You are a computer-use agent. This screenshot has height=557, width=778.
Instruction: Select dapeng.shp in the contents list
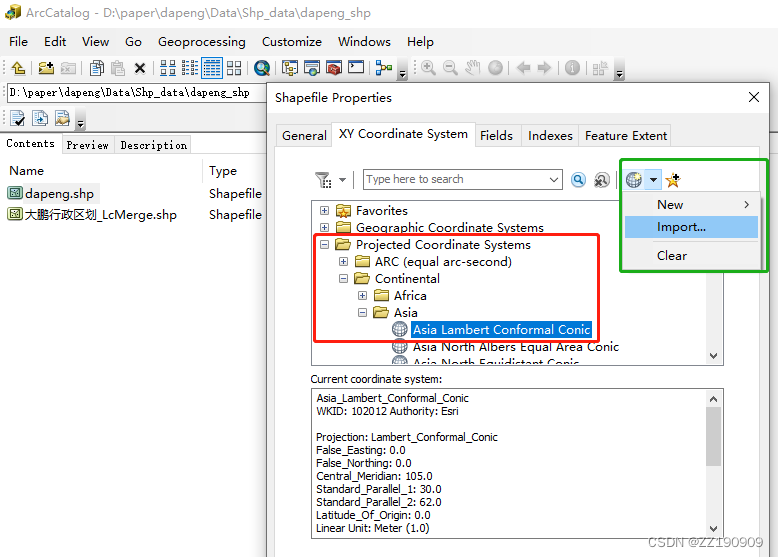coord(59,193)
